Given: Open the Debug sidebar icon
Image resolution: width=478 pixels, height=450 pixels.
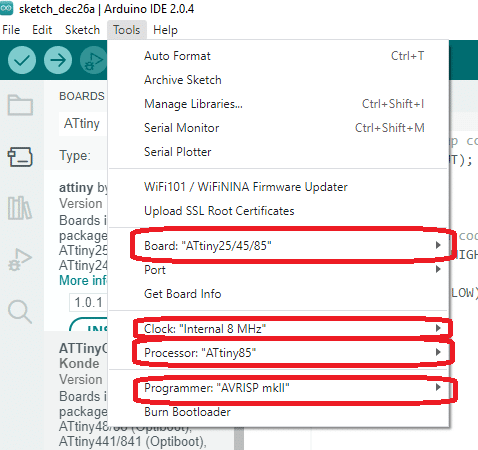Looking at the screenshot, I should coord(20,259).
